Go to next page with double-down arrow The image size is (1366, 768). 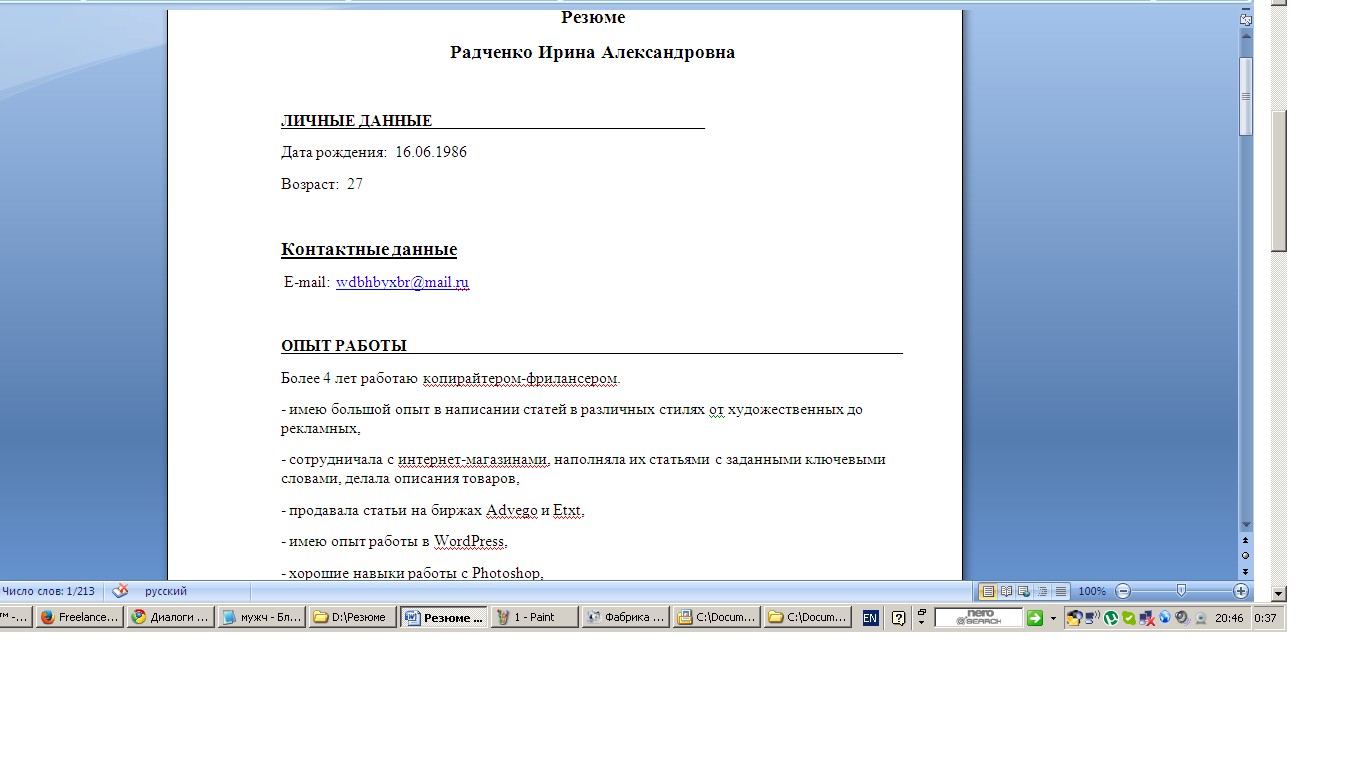[1246, 571]
